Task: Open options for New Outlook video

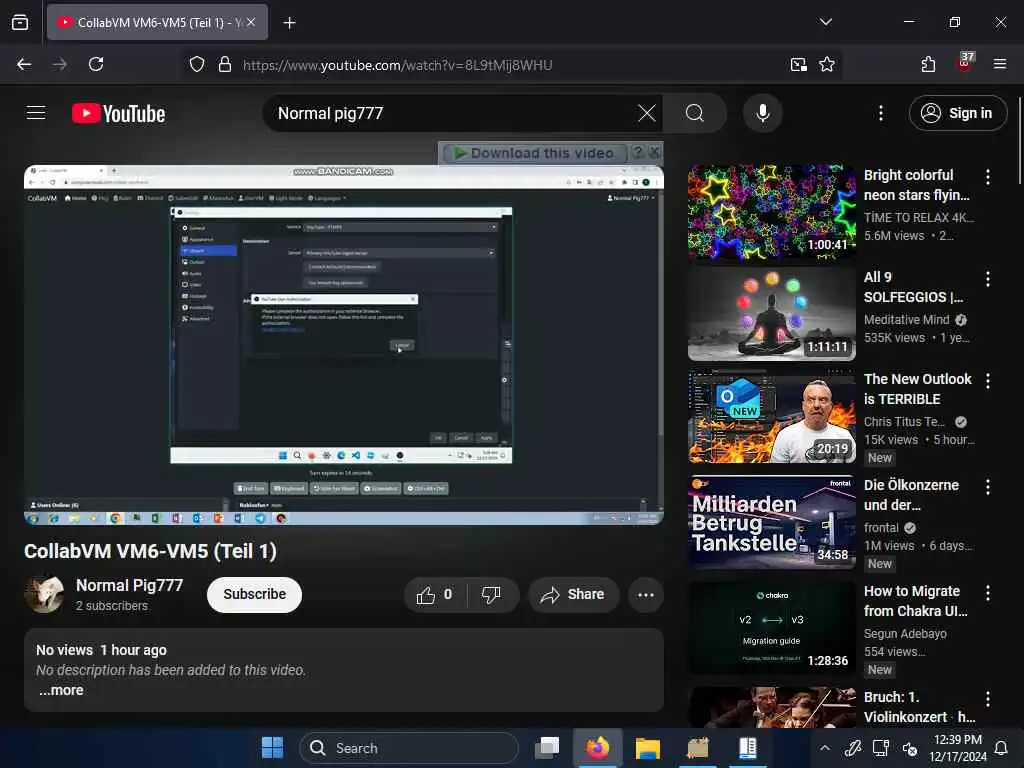Action: pos(987,381)
